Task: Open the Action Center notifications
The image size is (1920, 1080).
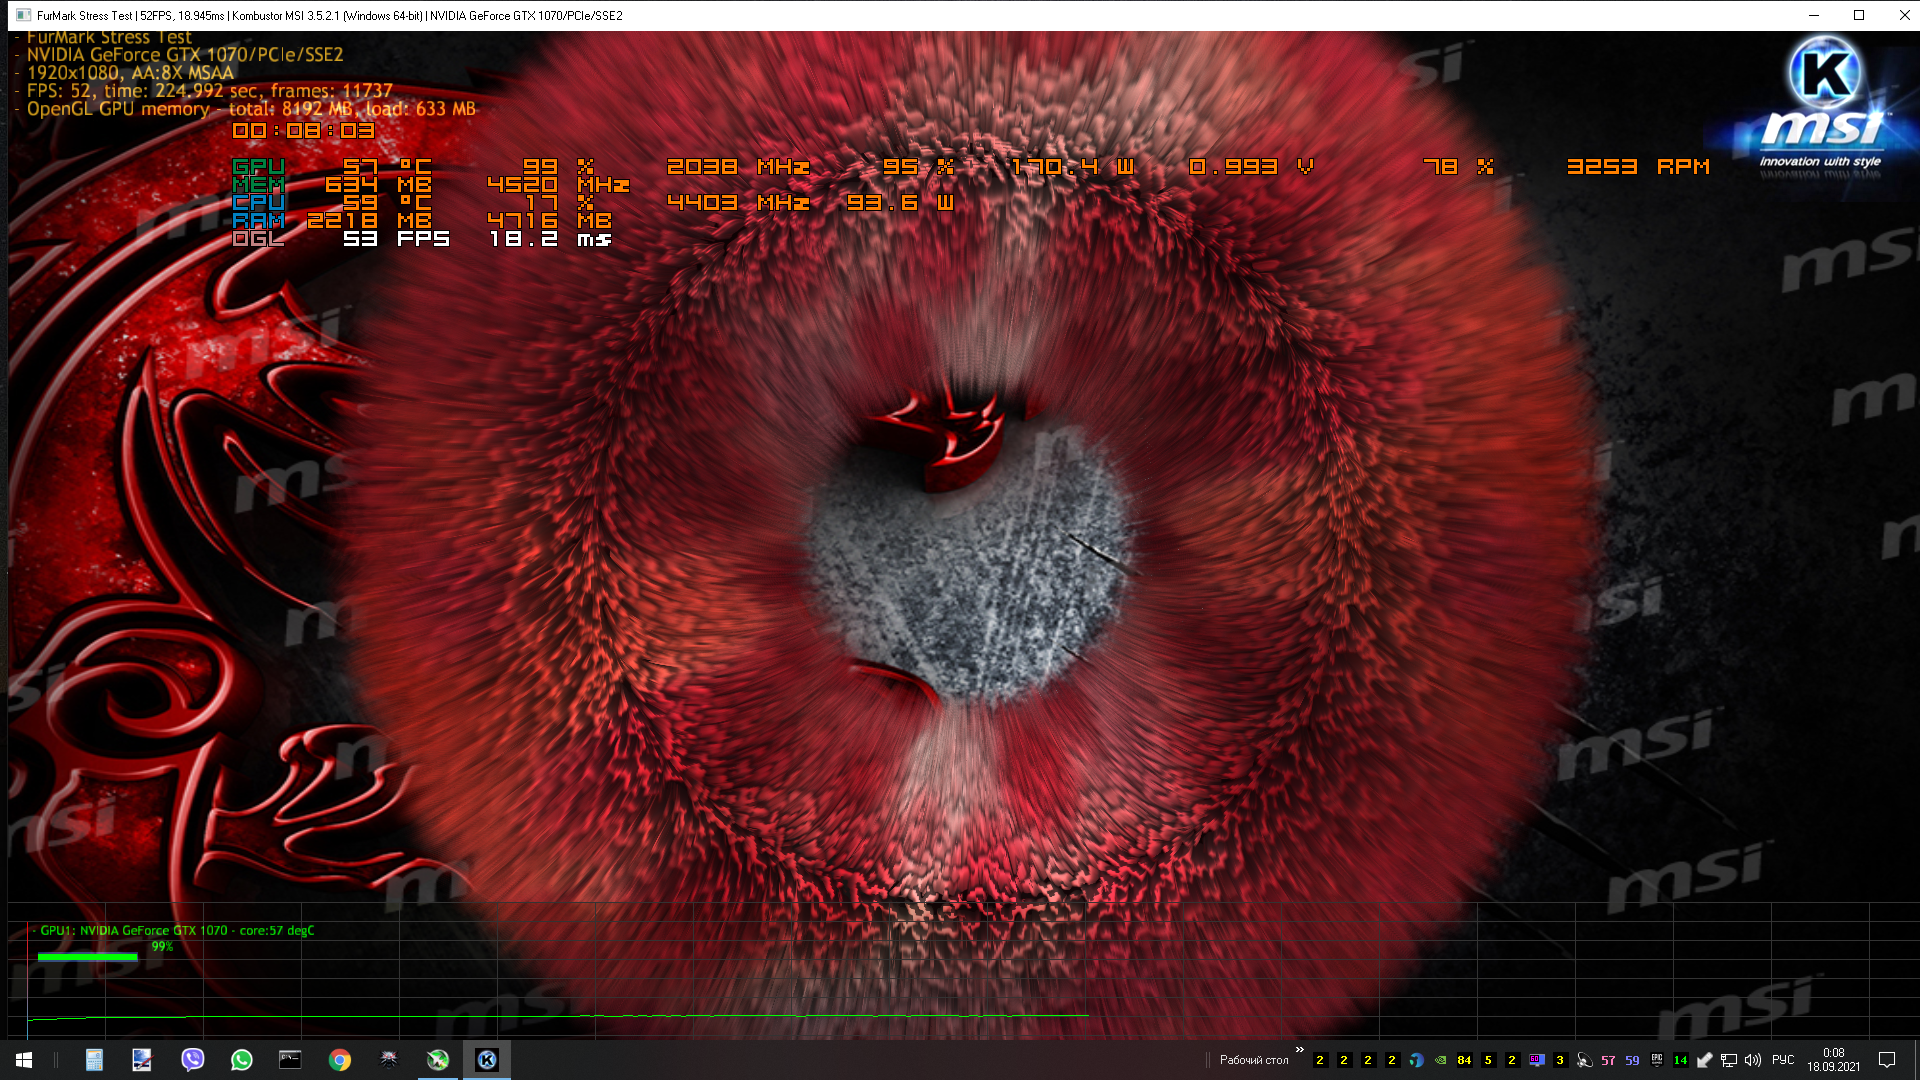Action: pyautogui.click(x=1887, y=1060)
